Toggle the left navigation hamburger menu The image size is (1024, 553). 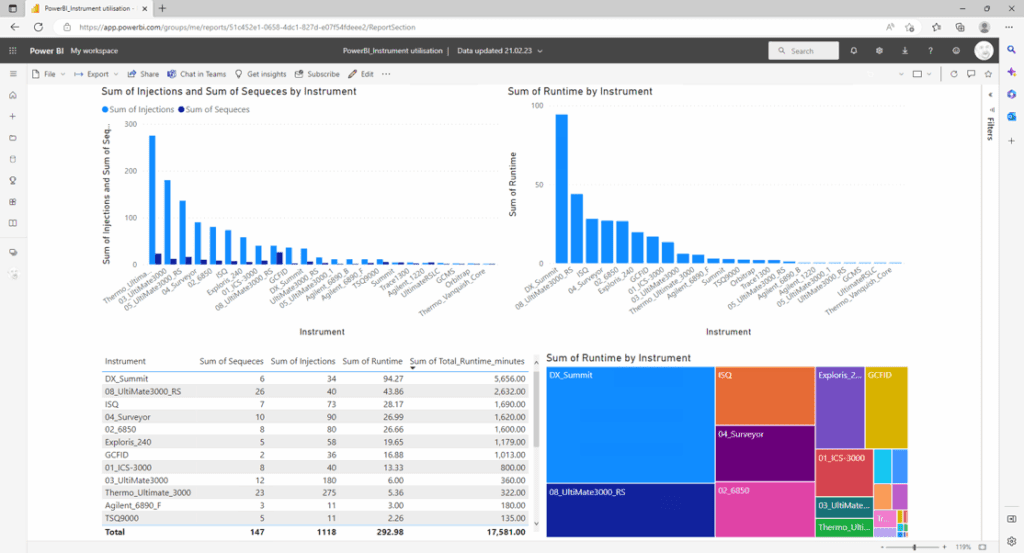[13, 74]
